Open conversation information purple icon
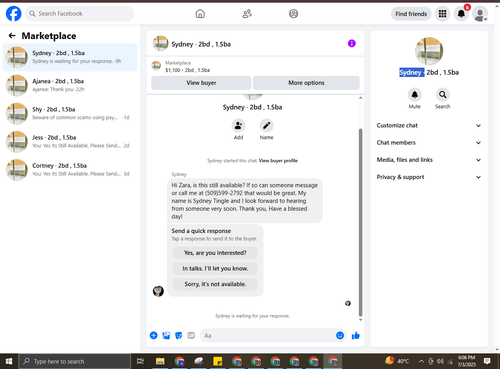This screenshot has width=500, height=369. tap(352, 43)
